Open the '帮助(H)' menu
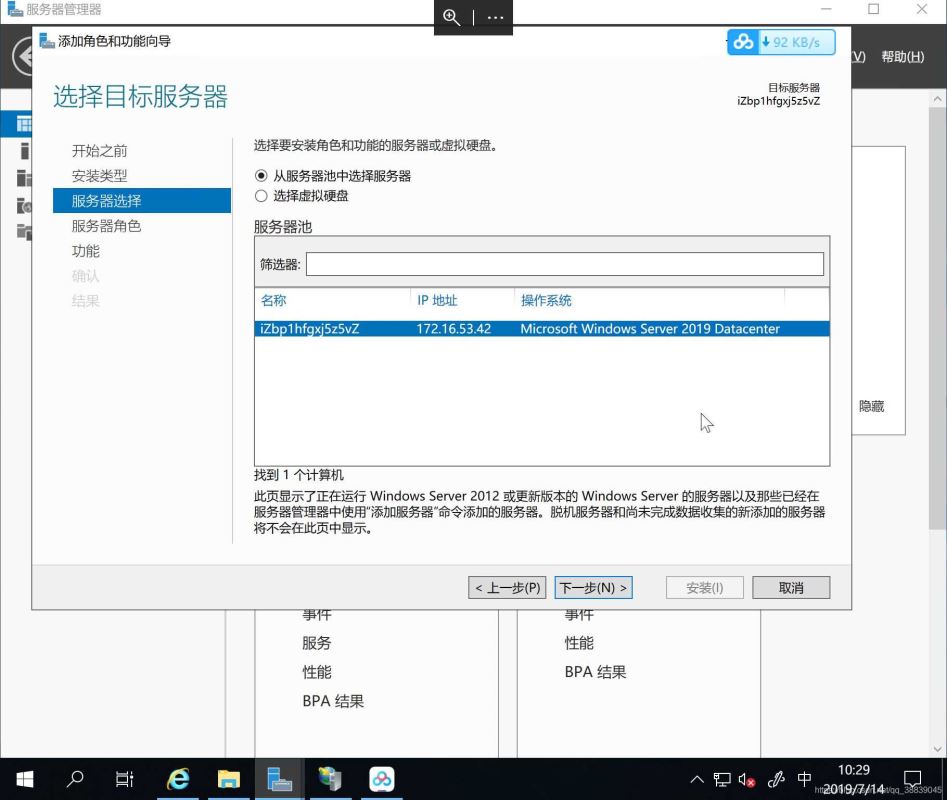Viewport: 947px width, 800px height. coord(902,56)
